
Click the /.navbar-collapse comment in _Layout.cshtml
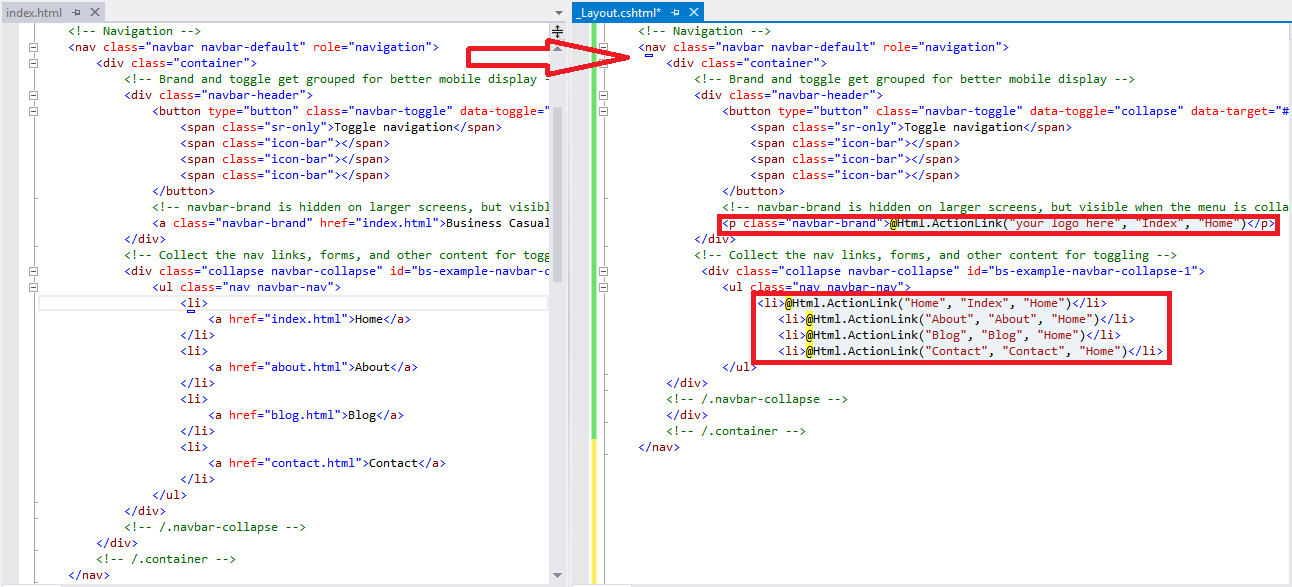(x=757, y=399)
